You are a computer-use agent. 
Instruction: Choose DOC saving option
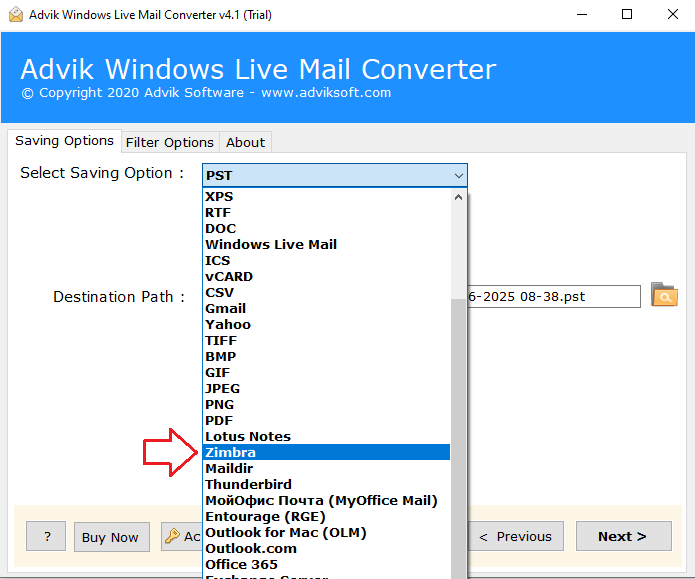coord(326,228)
